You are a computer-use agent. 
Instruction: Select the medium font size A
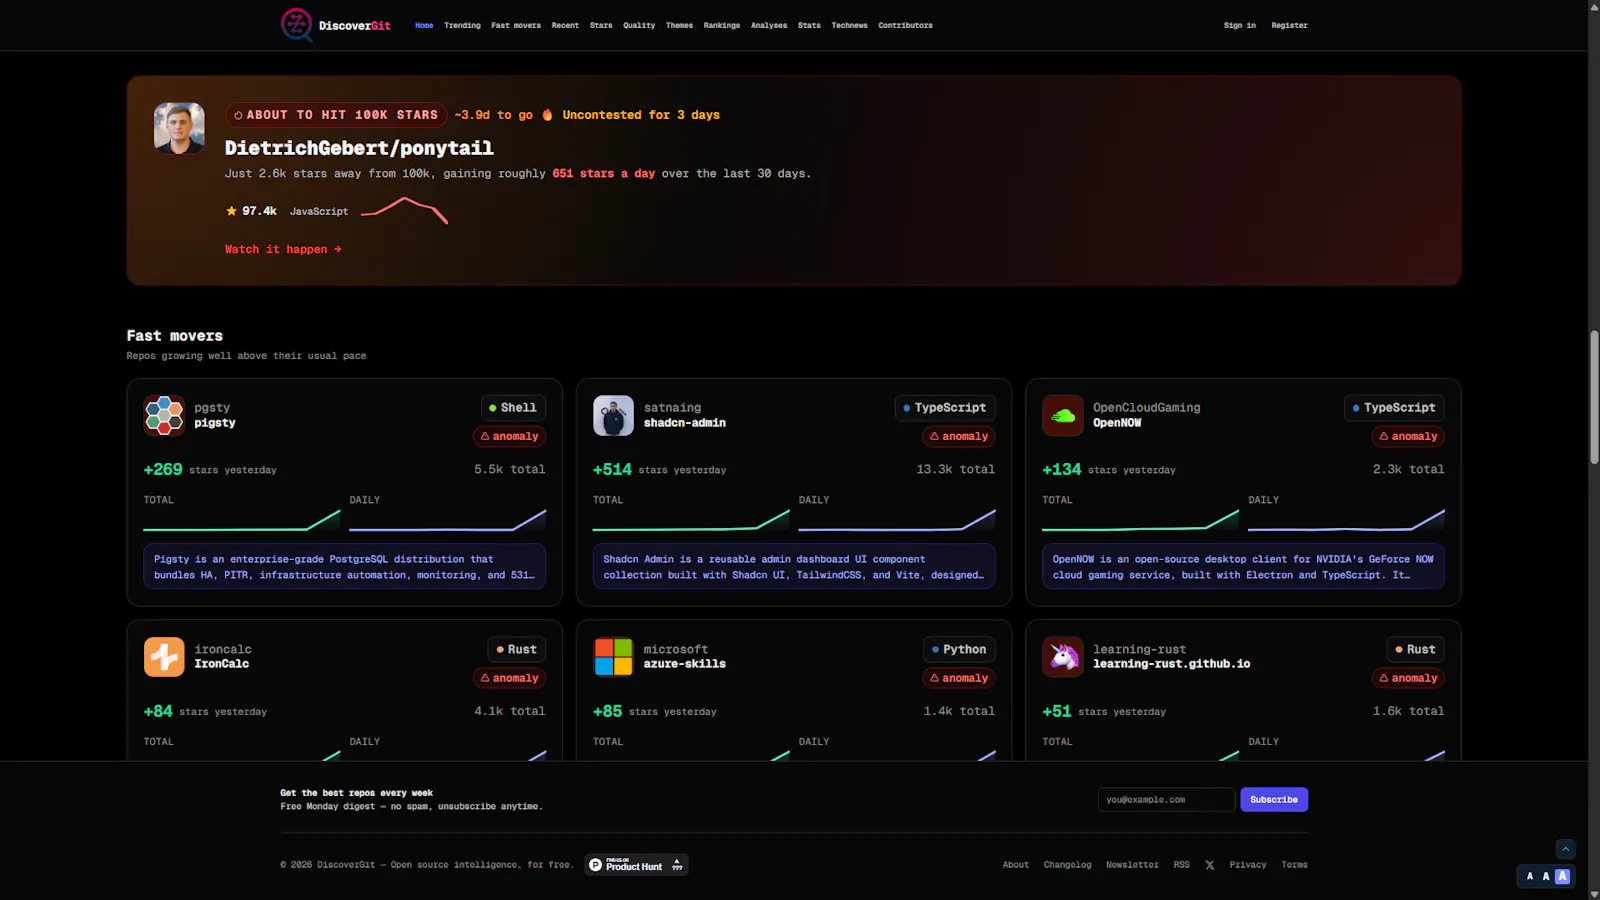(x=1546, y=876)
